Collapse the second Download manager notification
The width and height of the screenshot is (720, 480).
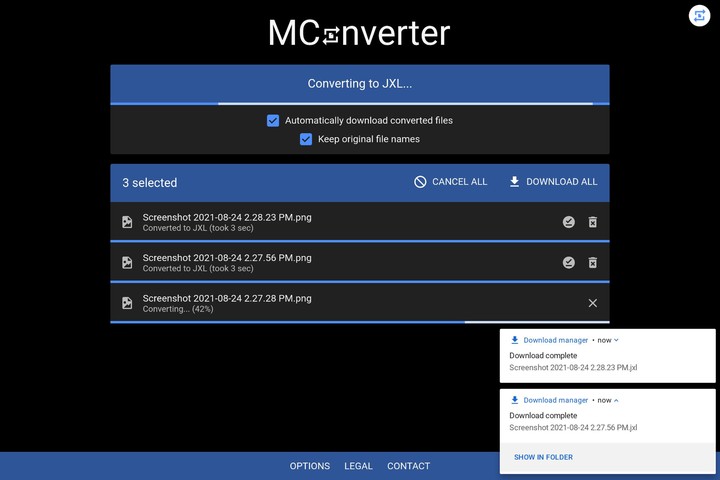pos(616,400)
